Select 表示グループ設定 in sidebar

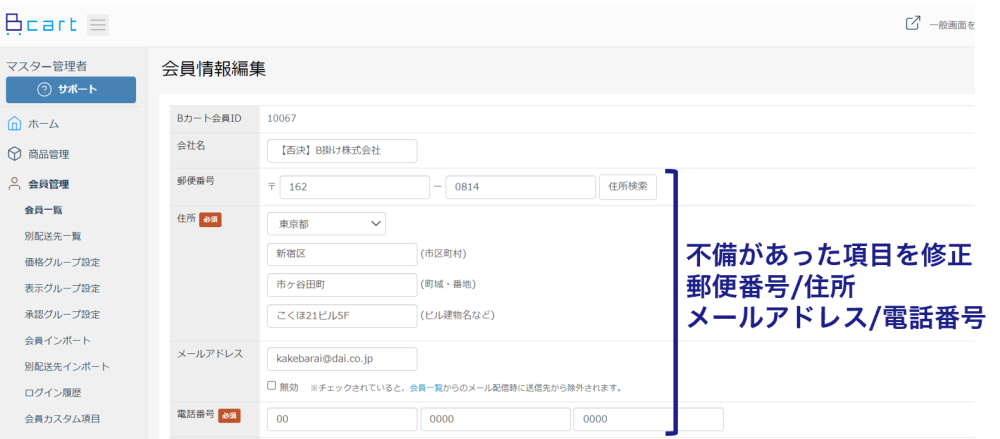pos(62,288)
